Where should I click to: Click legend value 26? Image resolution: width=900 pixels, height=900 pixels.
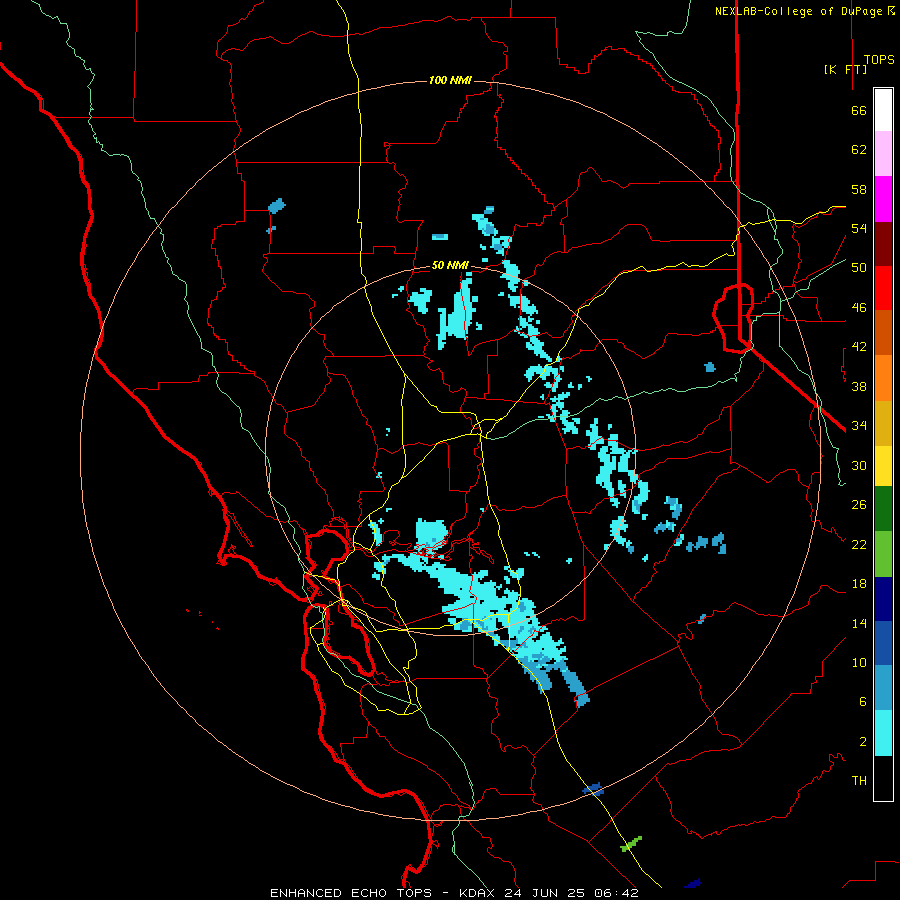859,505
